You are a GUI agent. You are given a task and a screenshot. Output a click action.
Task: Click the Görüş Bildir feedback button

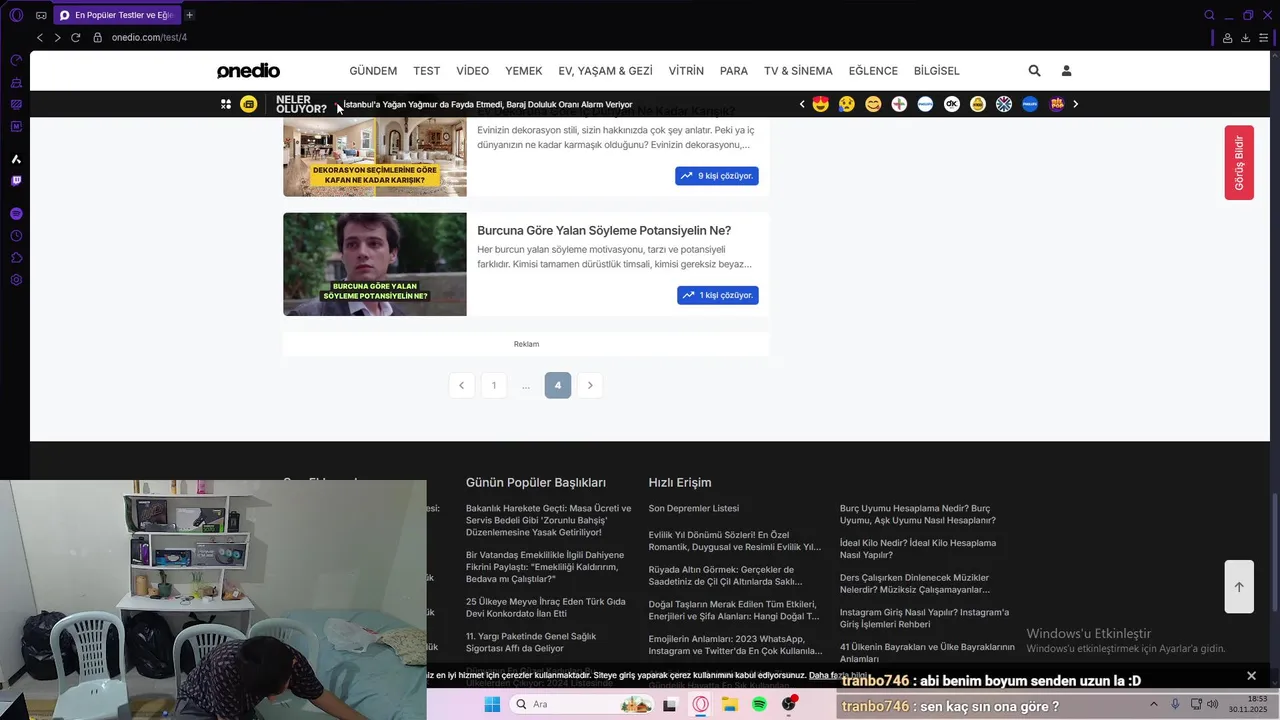click(x=1239, y=162)
